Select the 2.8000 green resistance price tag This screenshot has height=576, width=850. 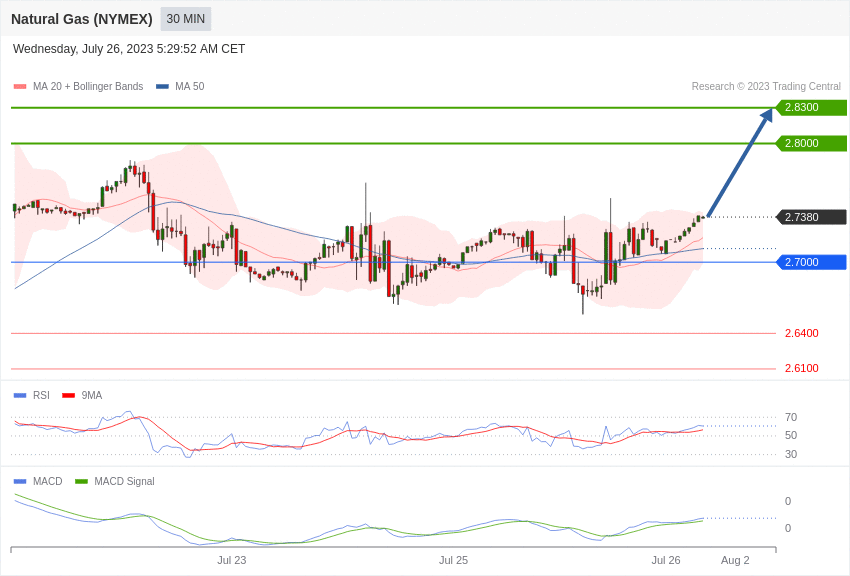(811, 144)
